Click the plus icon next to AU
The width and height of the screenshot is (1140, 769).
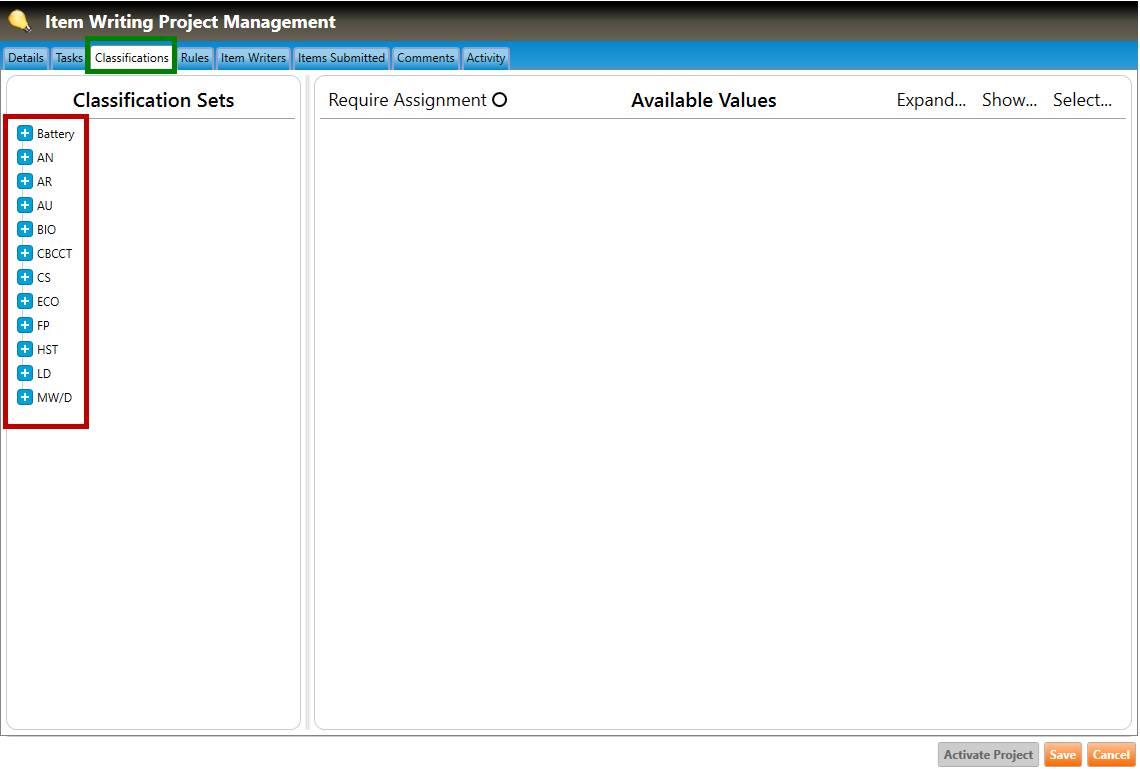tap(26, 205)
